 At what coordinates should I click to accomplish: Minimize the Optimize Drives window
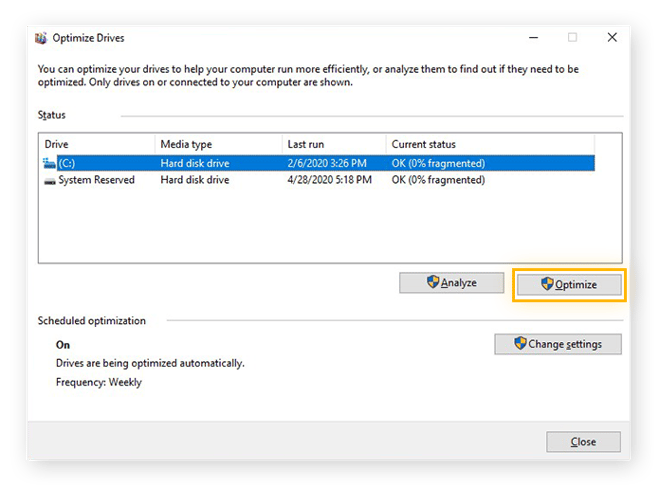(x=533, y=38)
